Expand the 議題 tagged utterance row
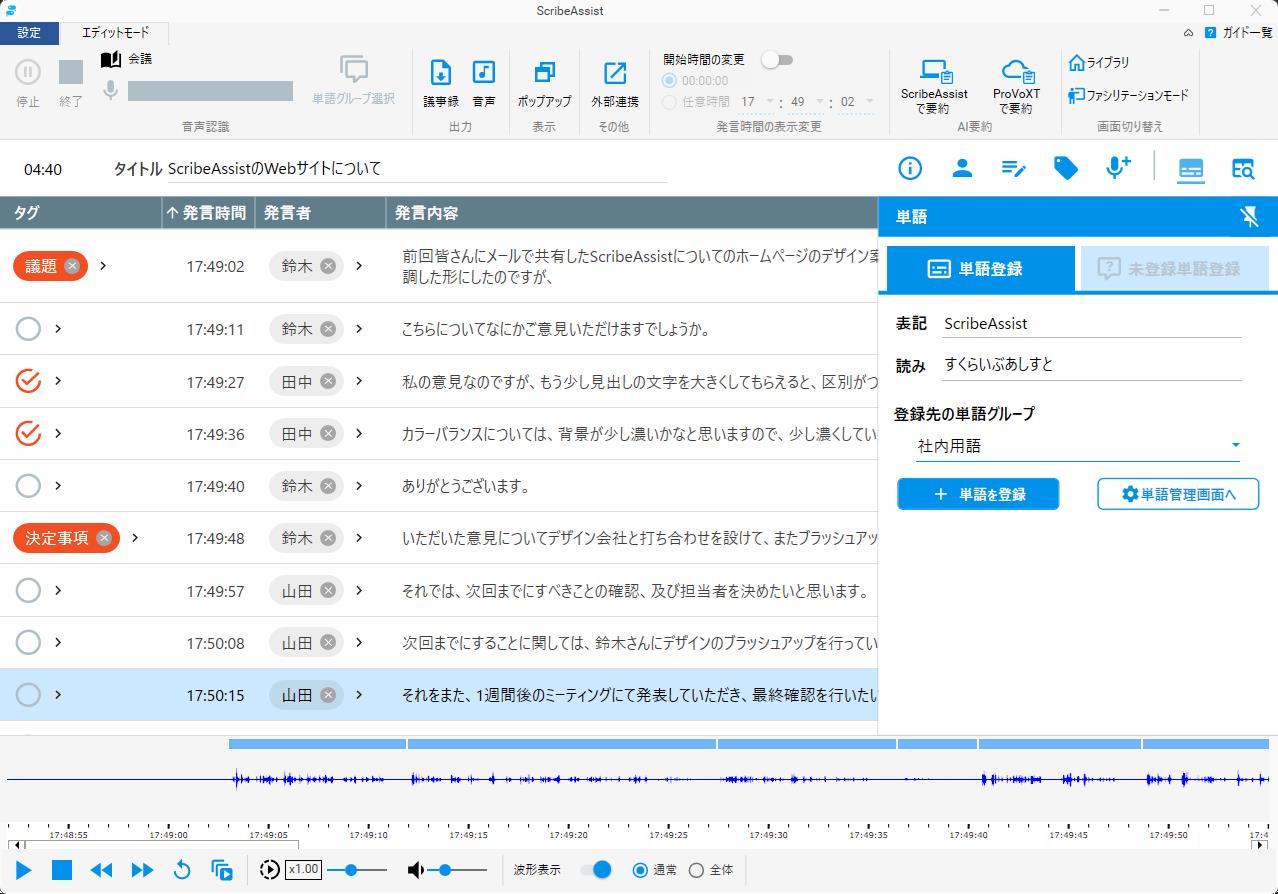The width and height of the screenshot is (1278, 894). [101, 267]
